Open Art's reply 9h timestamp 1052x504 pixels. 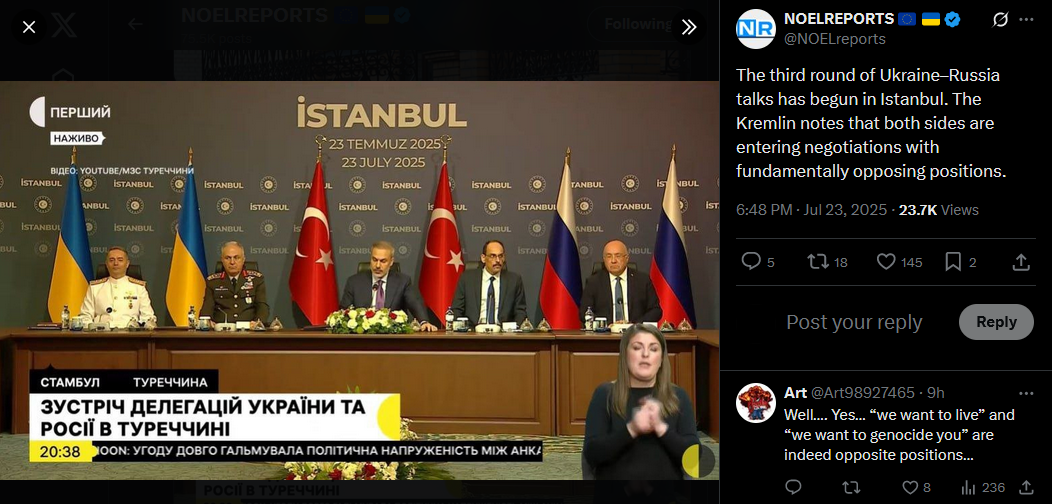[x=934, y=393]
